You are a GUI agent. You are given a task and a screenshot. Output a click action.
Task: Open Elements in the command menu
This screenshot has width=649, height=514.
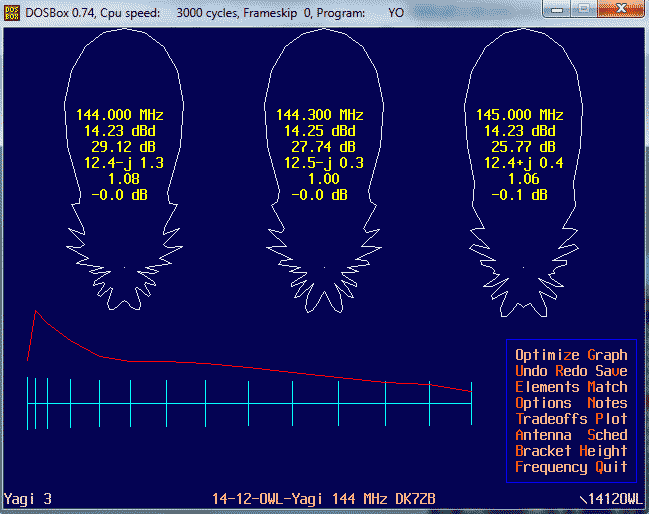547,387
